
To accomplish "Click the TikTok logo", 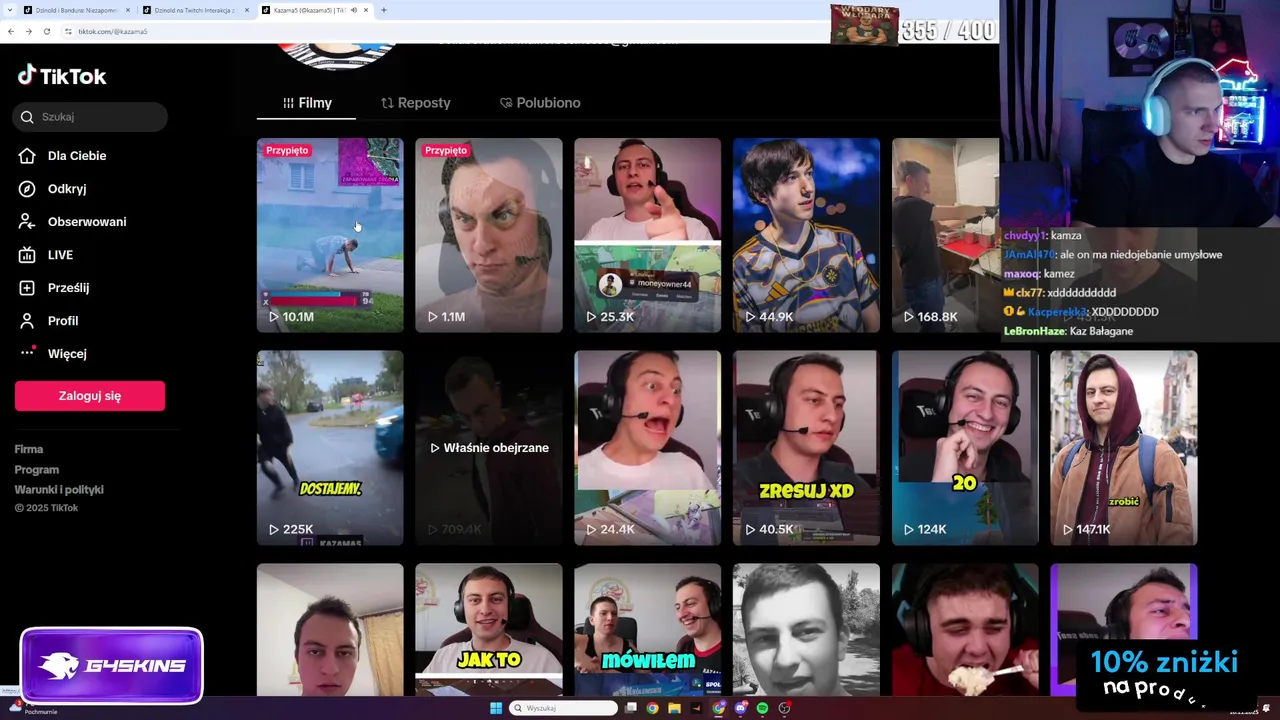I will 62,76.
